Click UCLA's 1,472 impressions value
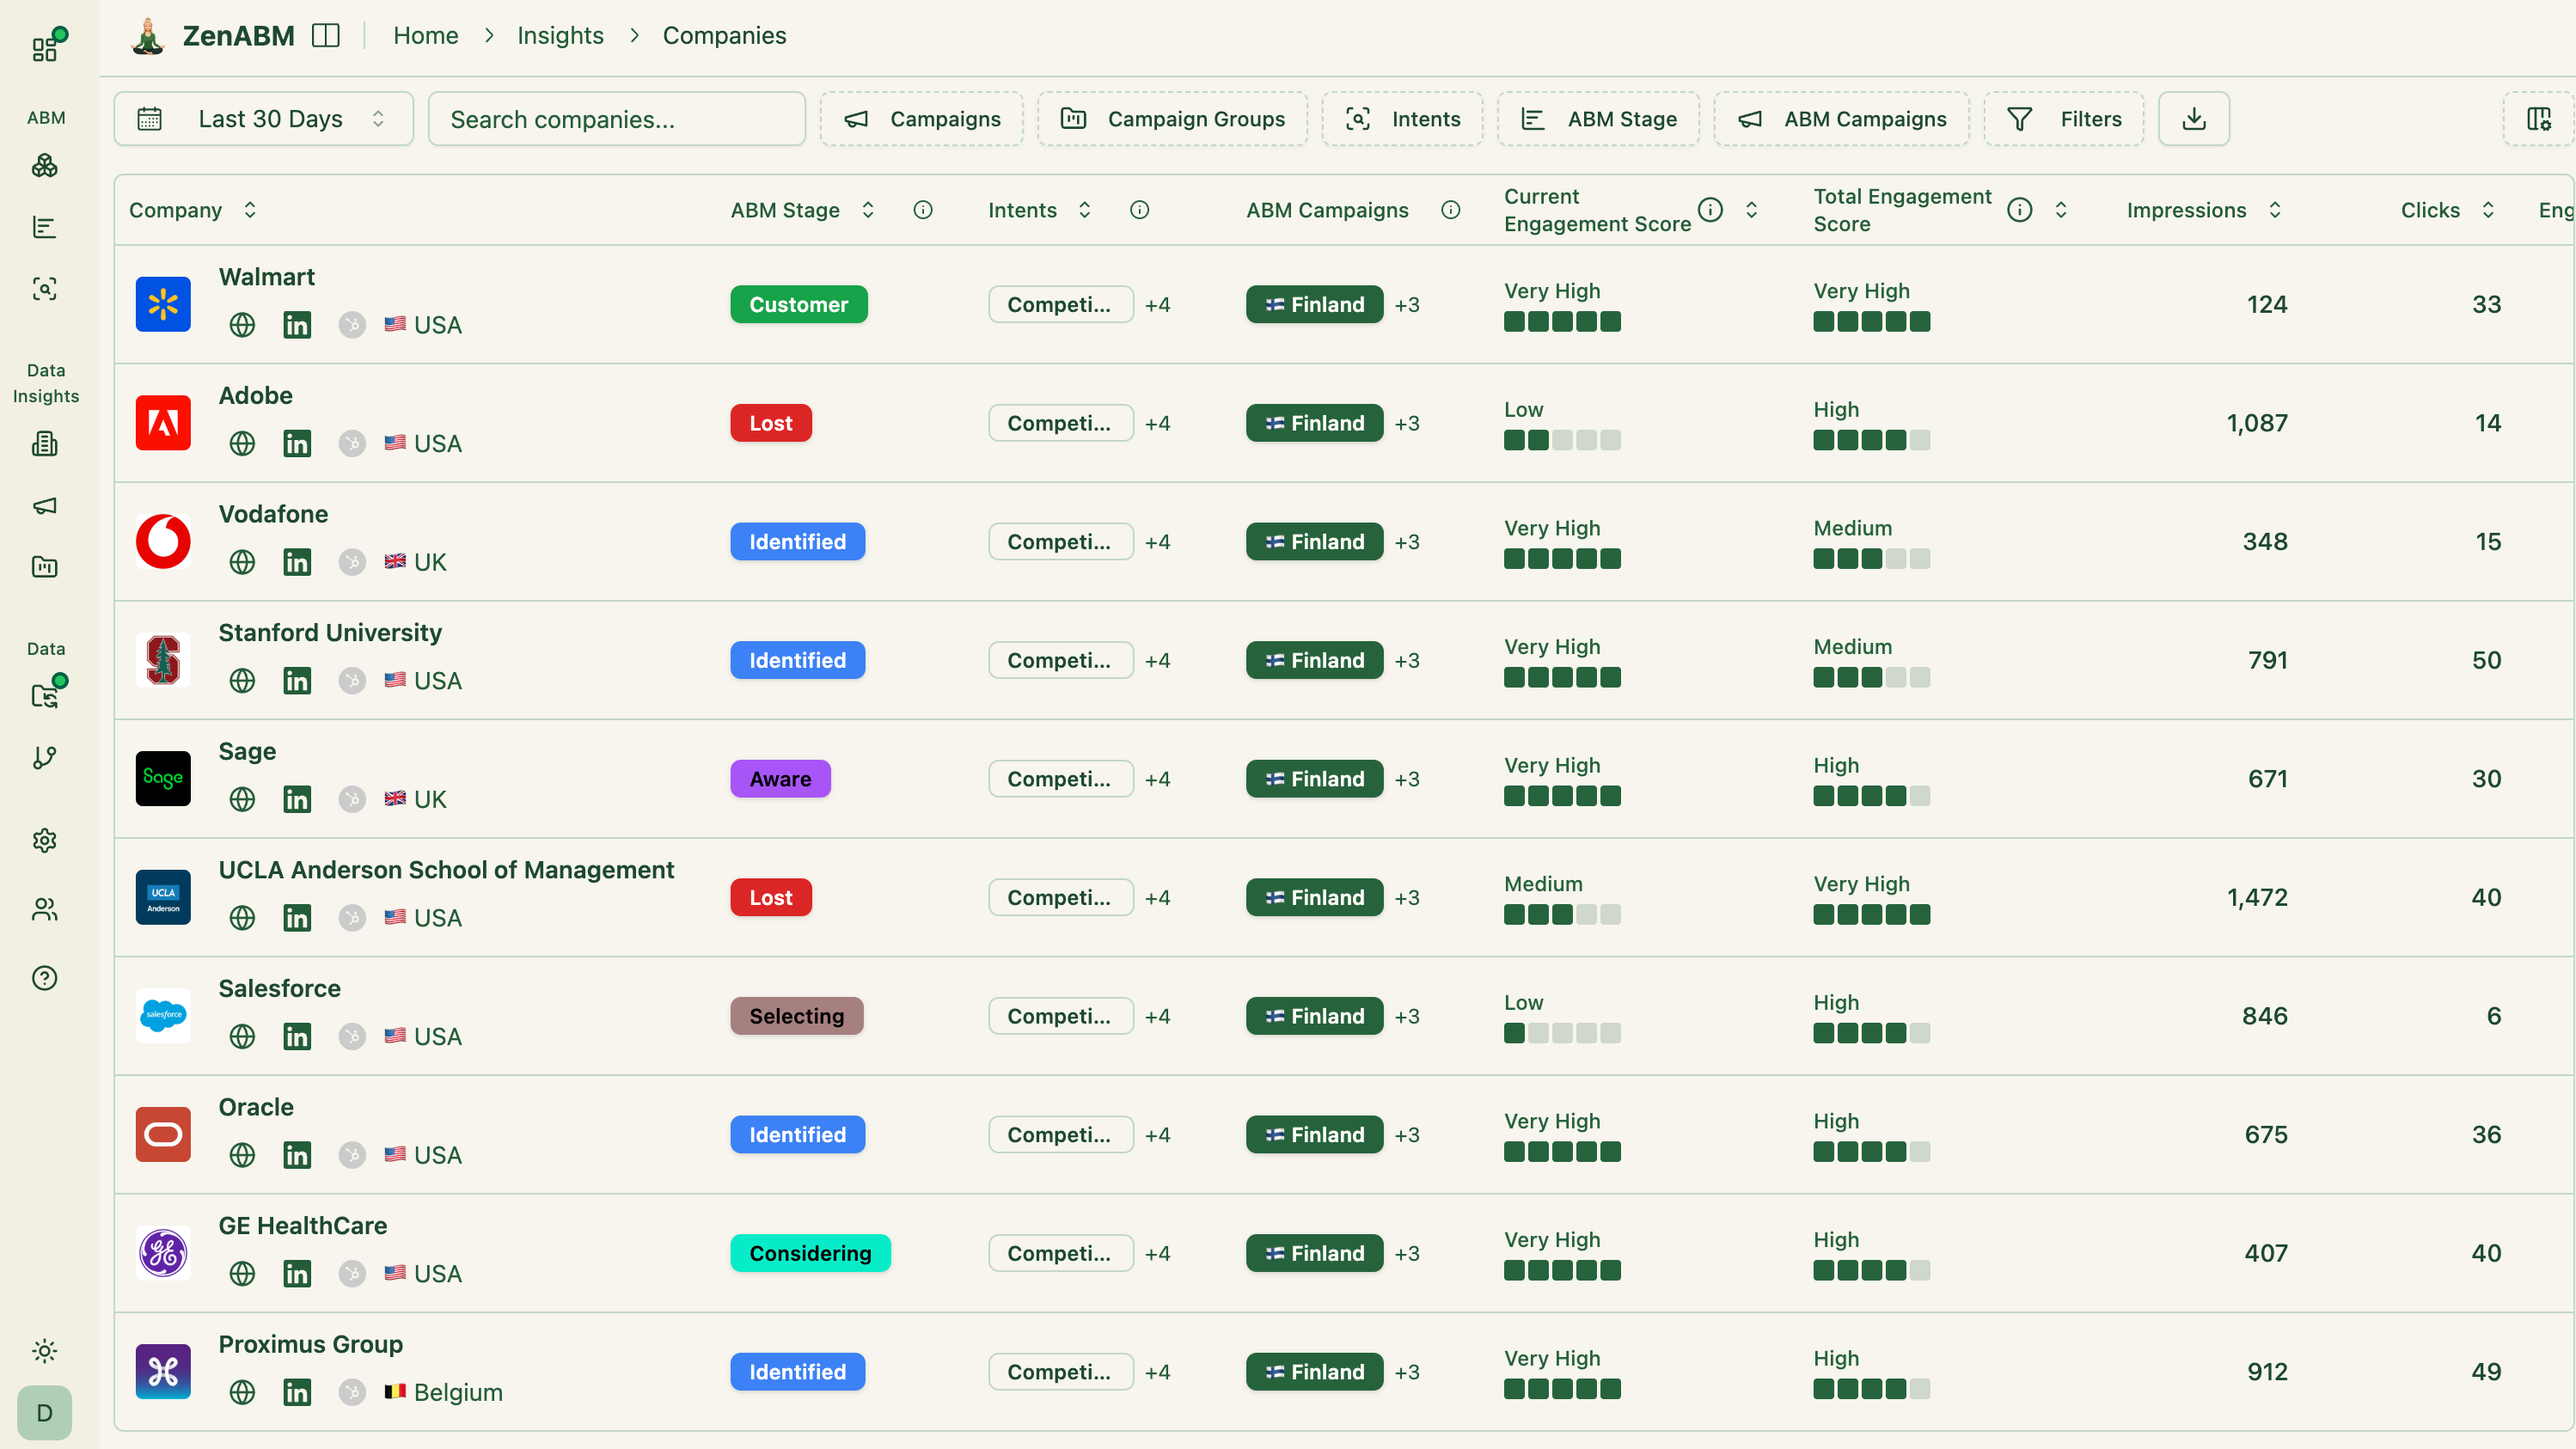This screenshot has width=2576, height=1449. pyautogui.click(x=2257, y=898)
